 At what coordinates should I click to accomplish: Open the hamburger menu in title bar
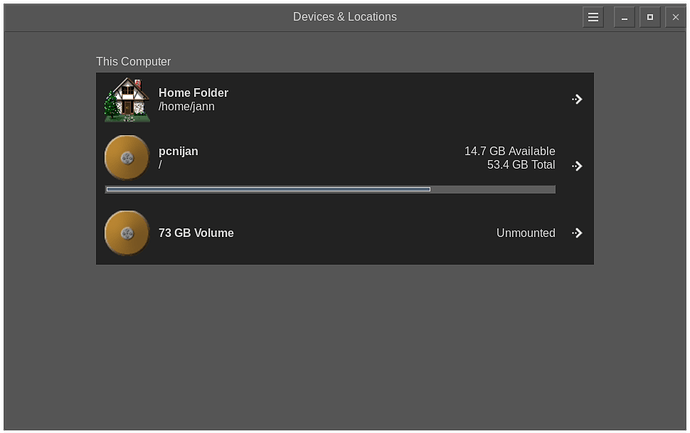[x=593, y=17]
